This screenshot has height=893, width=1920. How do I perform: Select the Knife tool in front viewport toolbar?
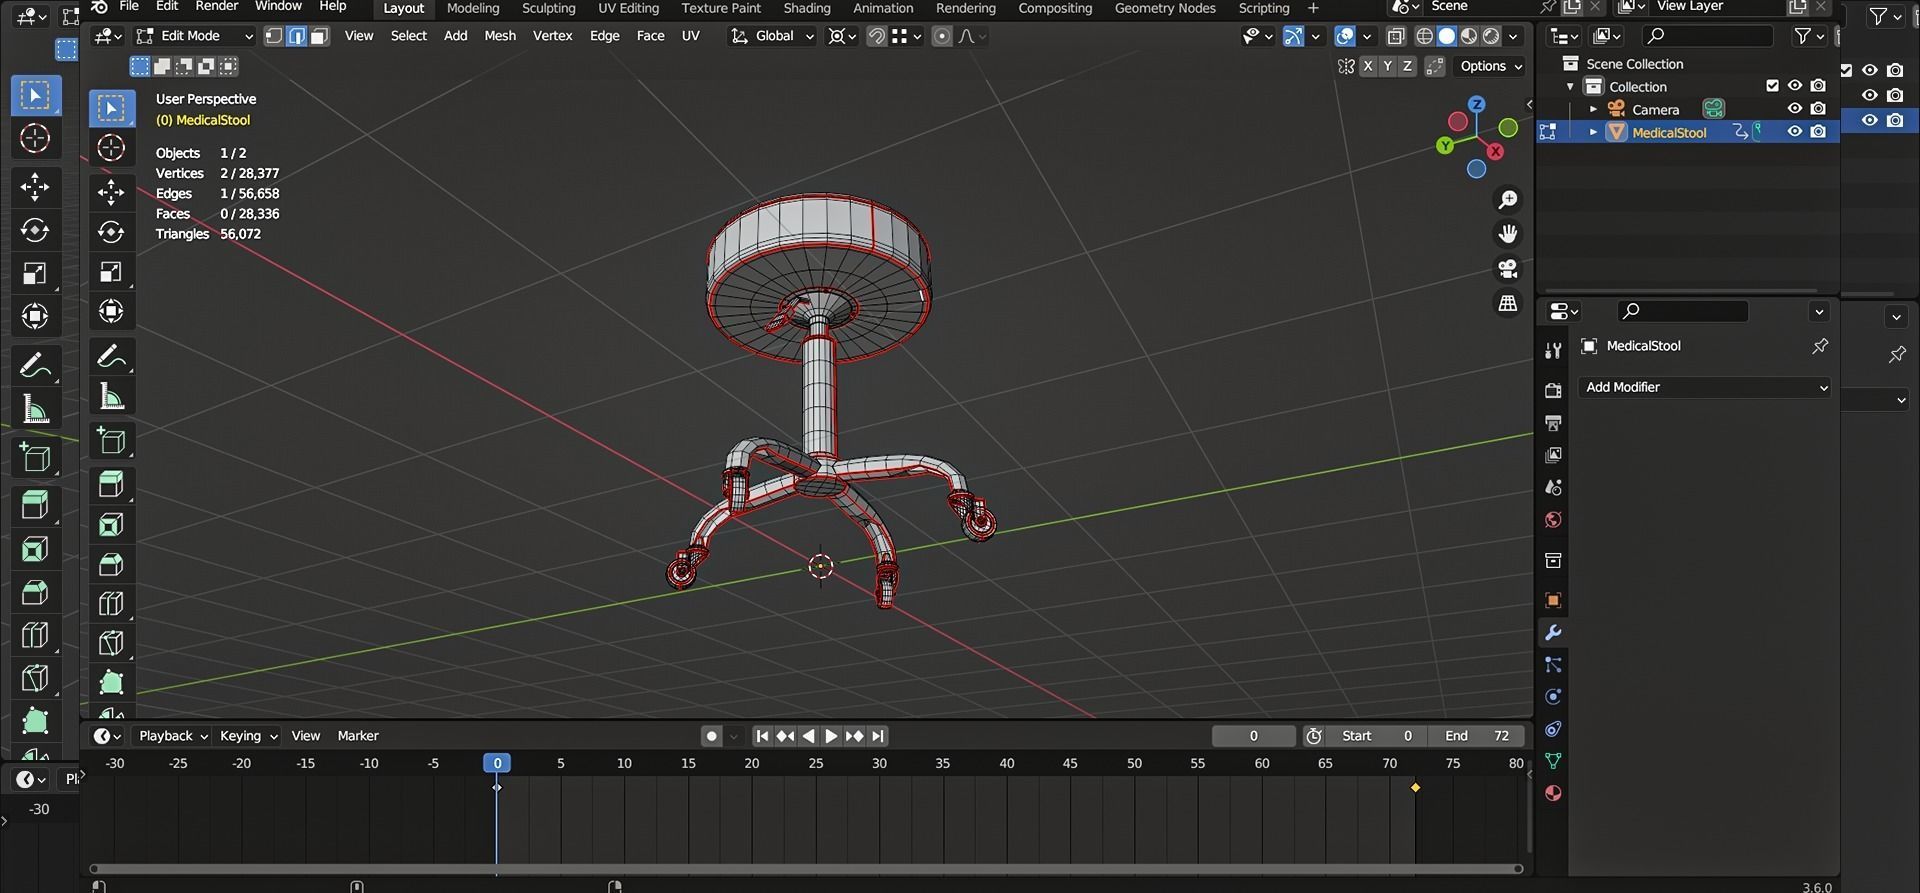(x=111, y=643)
